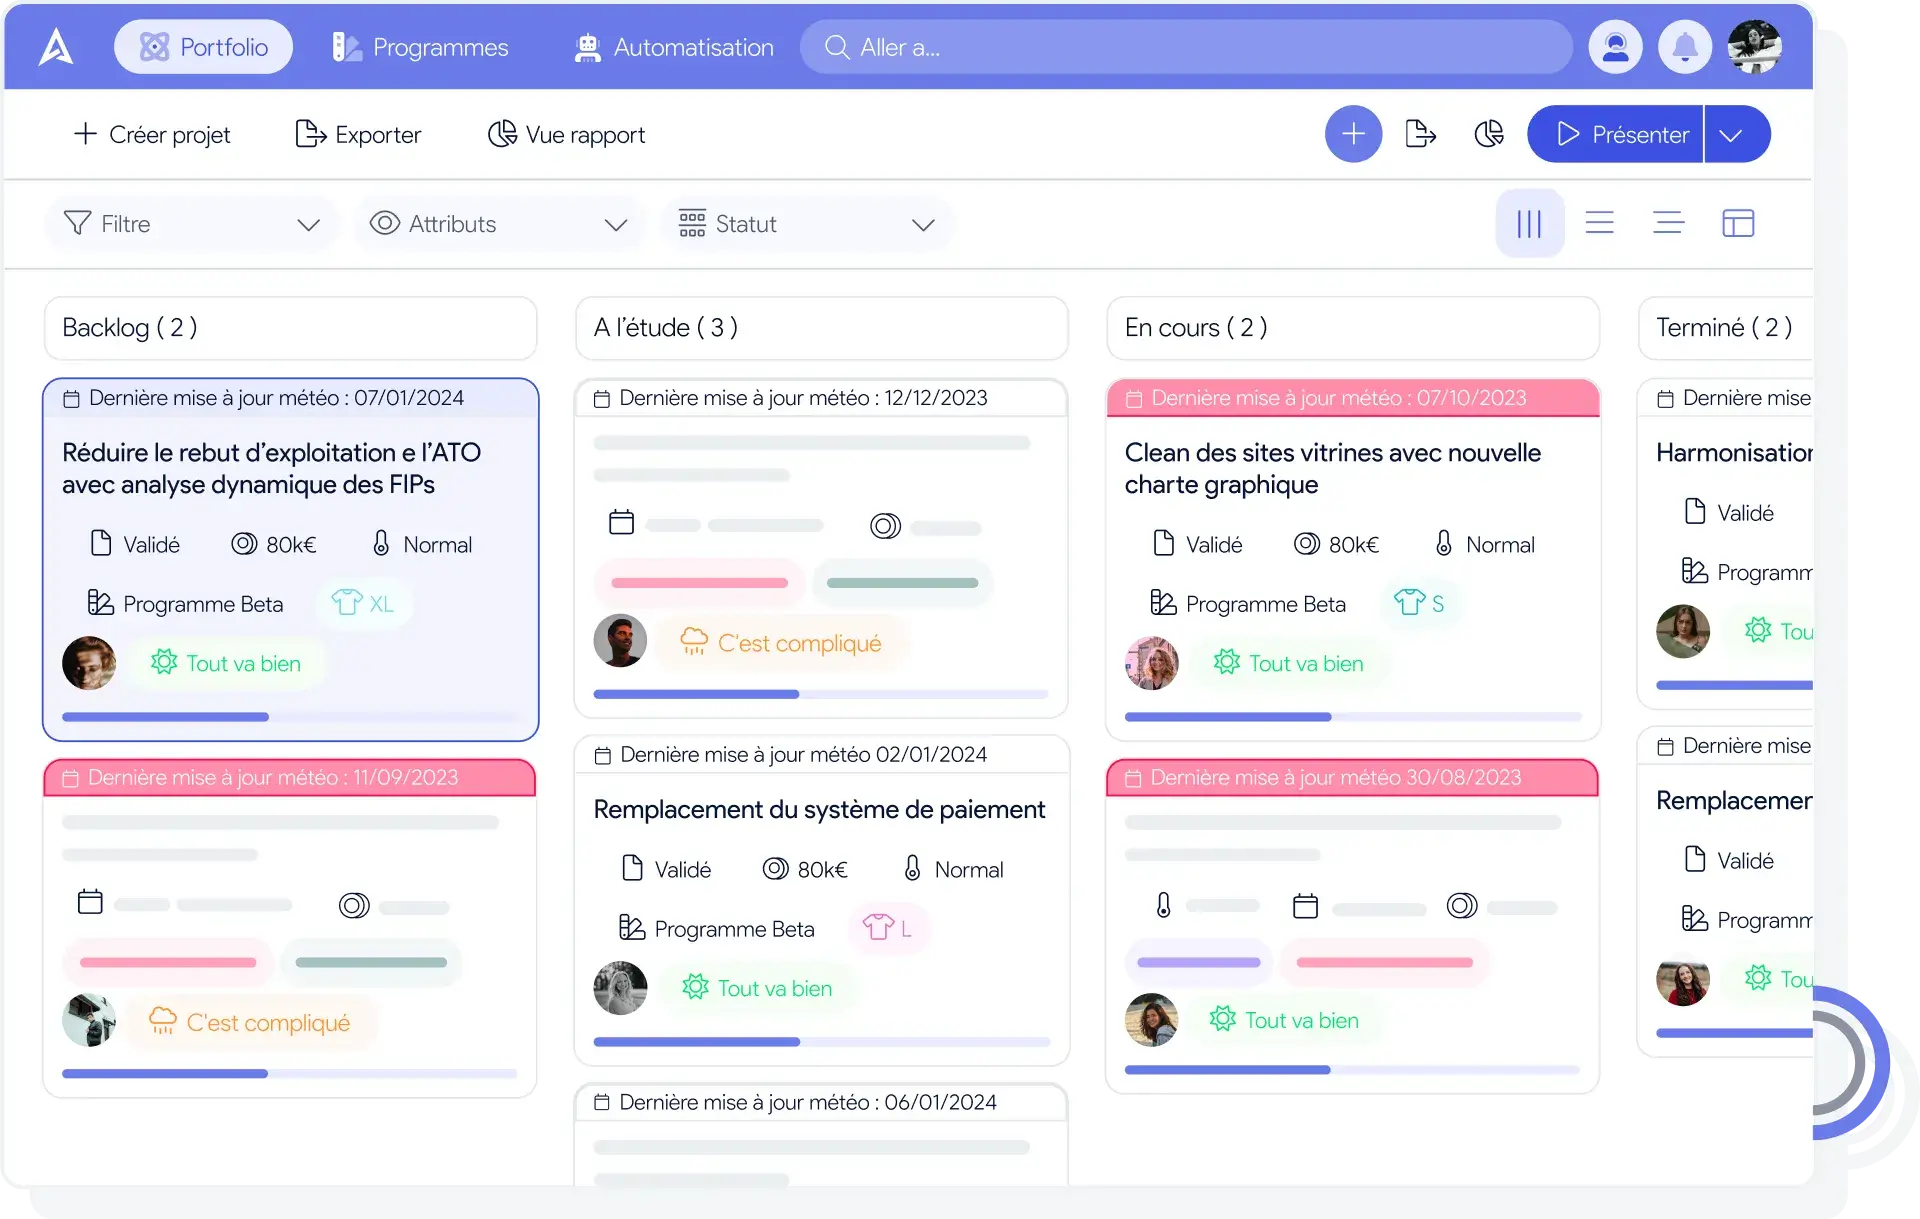Click the app logo in top bar
The image size is (1920, 1219).
tap(56, 47)
